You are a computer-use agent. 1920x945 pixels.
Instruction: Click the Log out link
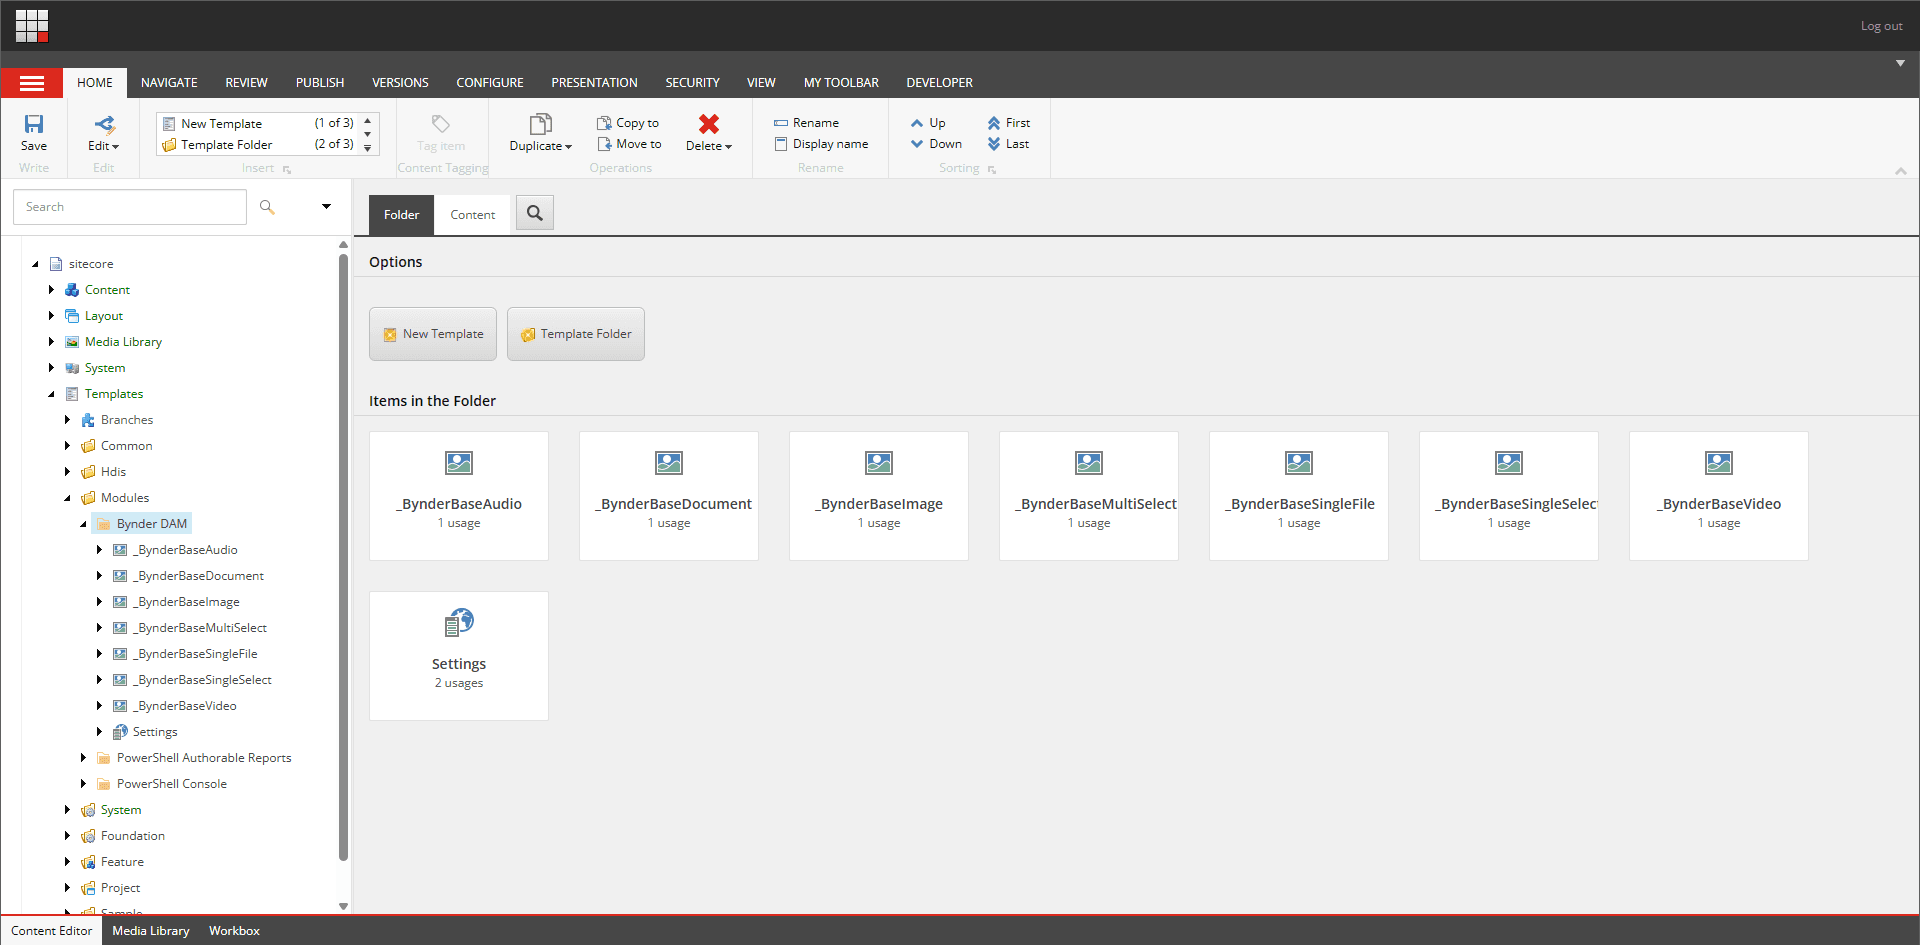(x=1881, y=26)
